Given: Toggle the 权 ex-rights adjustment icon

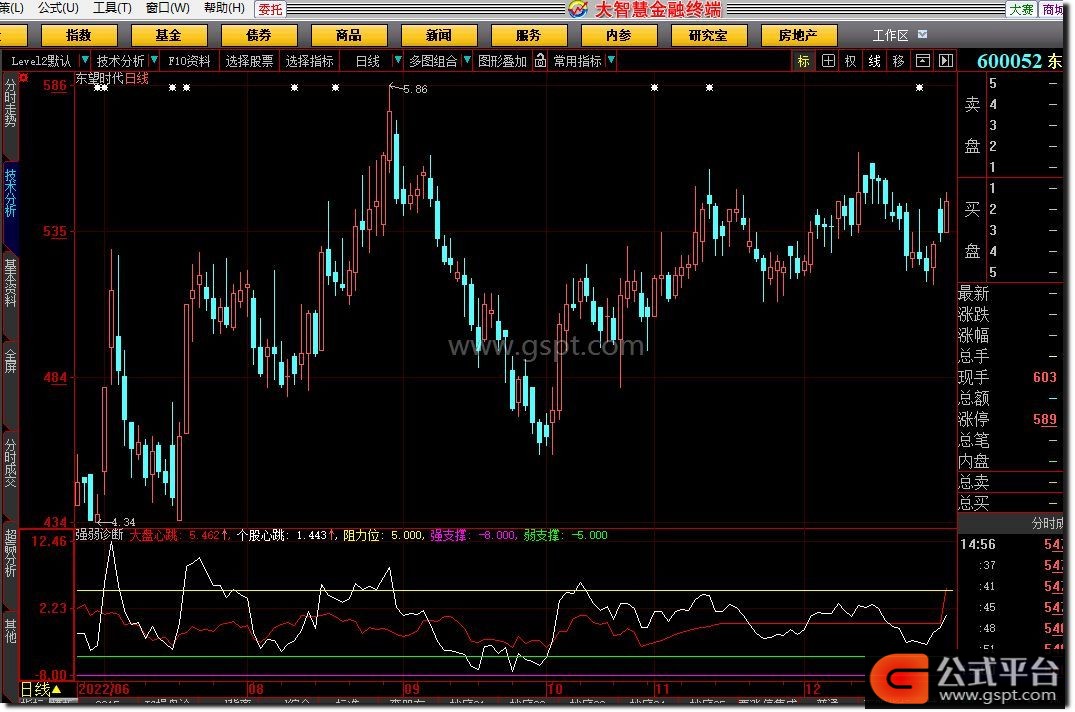Looking at the screenshot, I should [x=850, y=61].
